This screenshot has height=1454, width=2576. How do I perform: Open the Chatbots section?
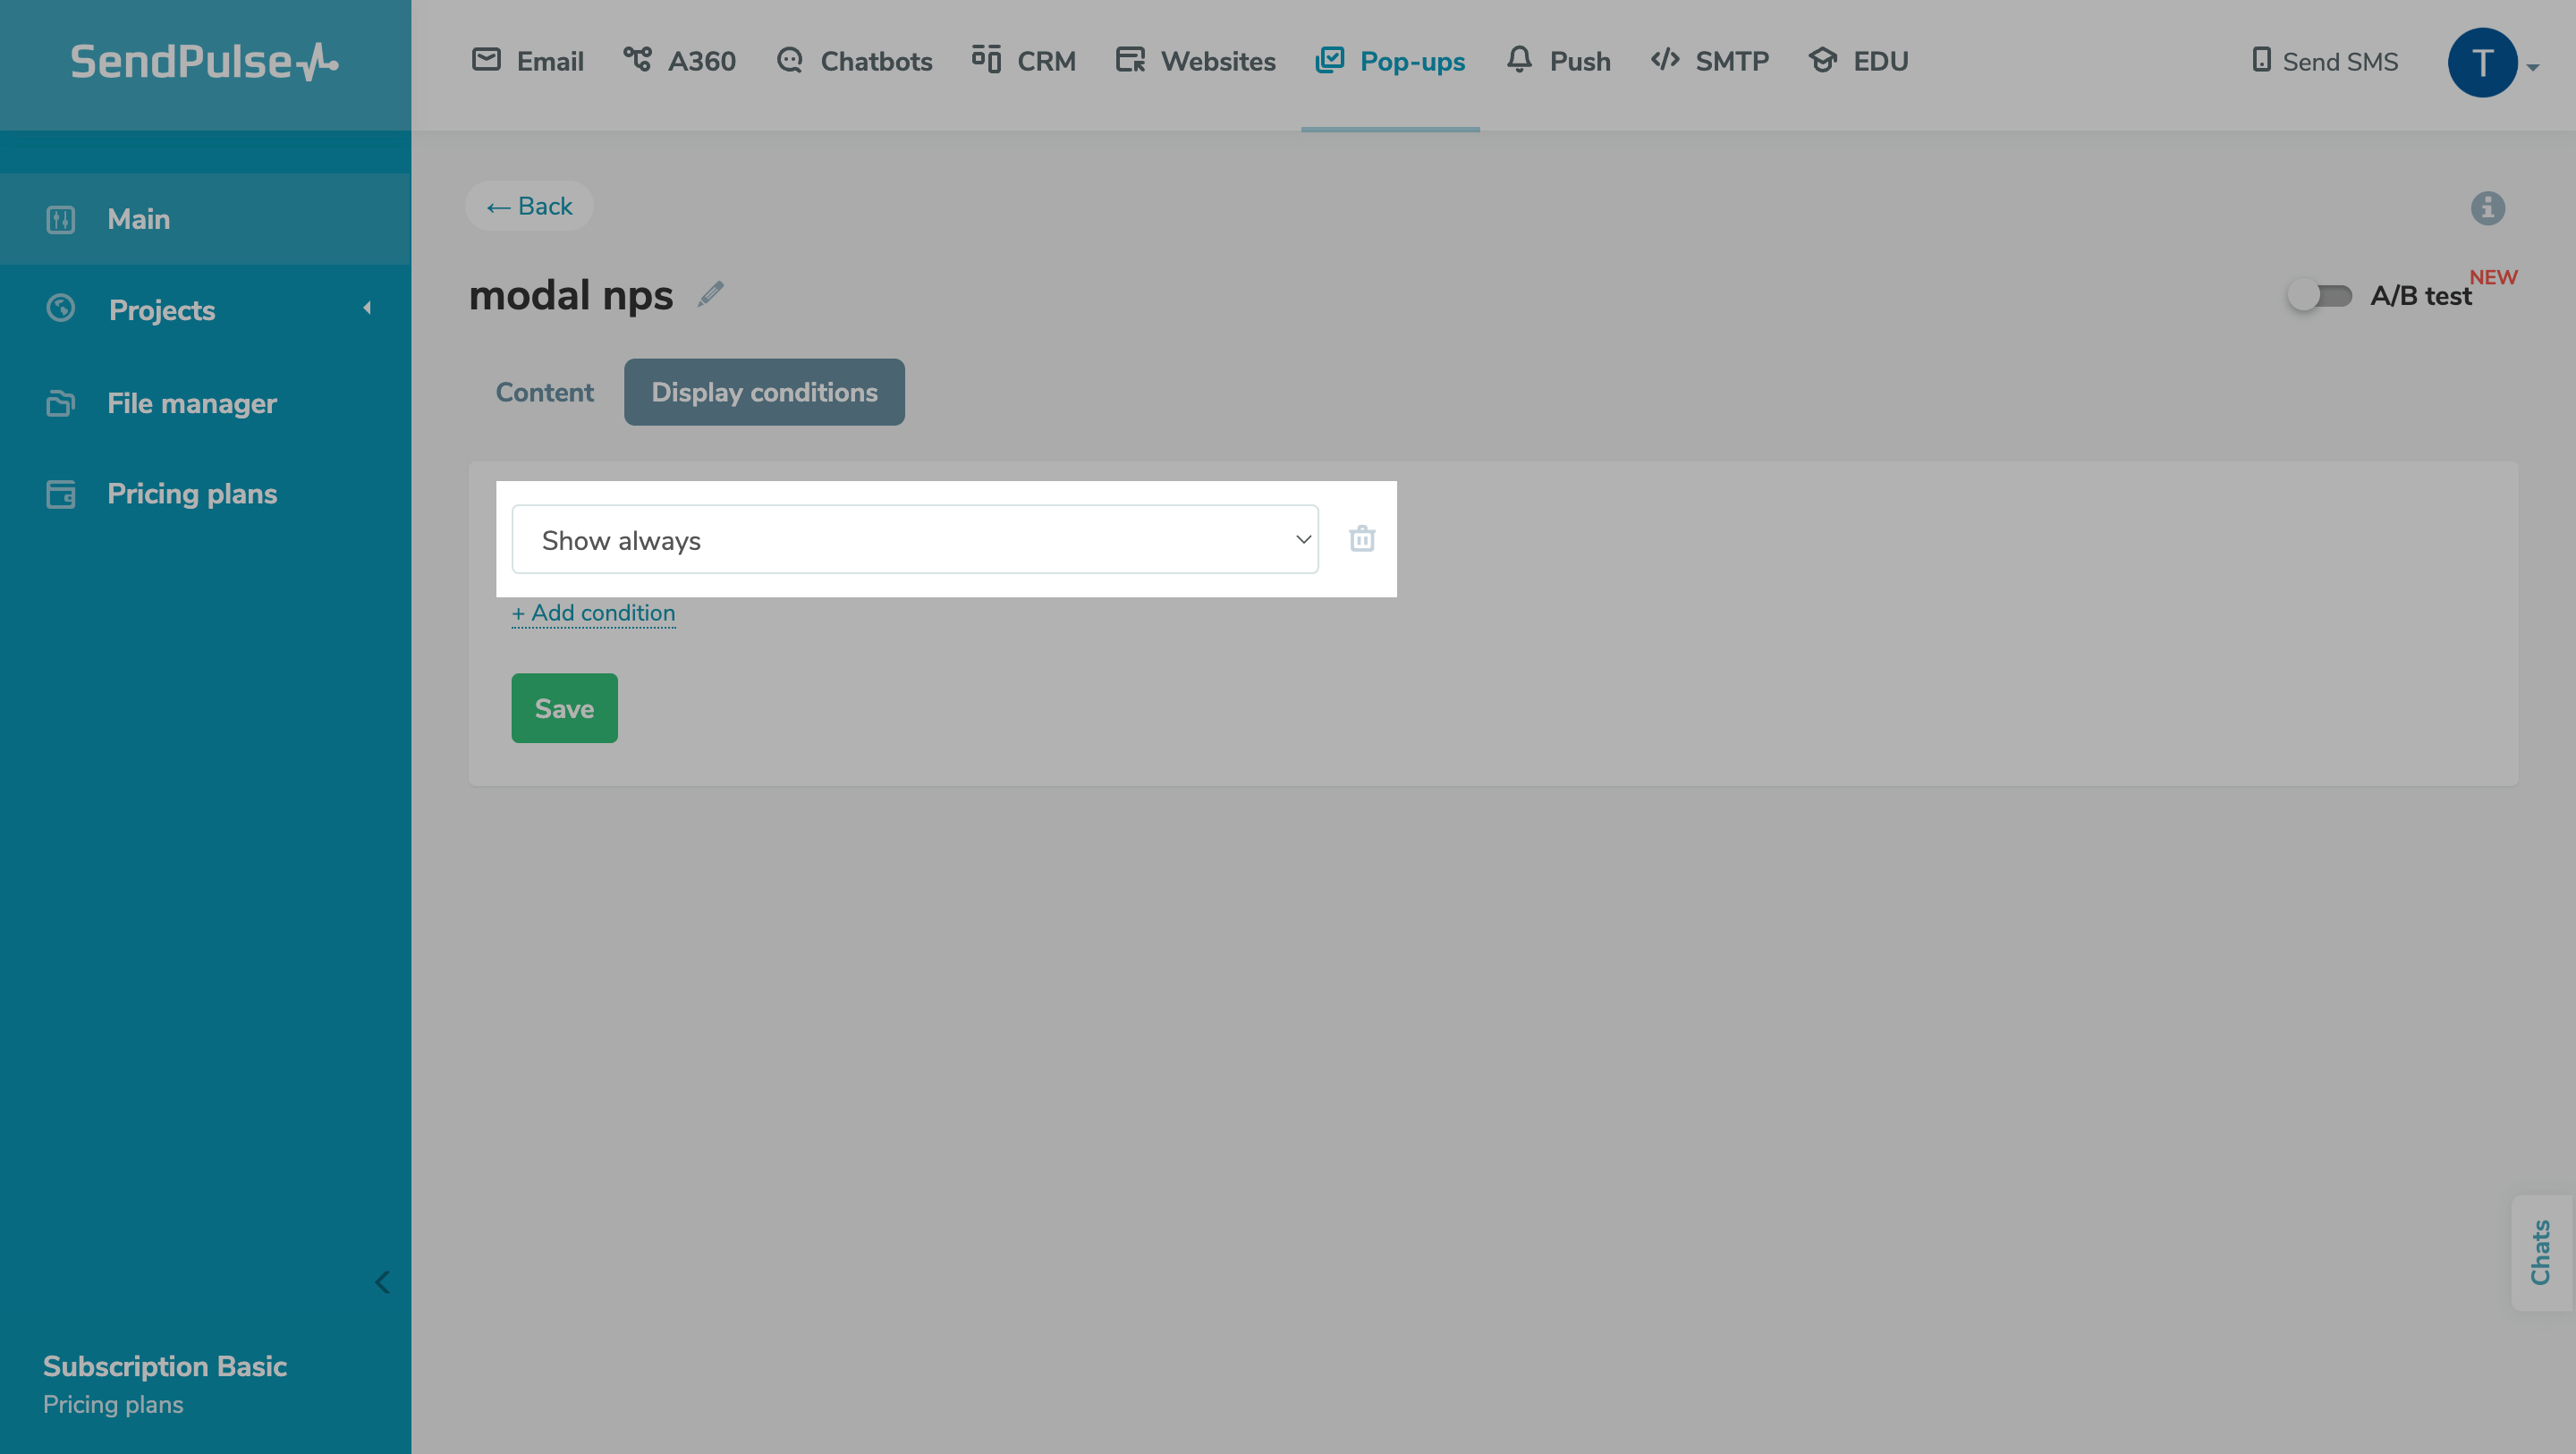854,62
